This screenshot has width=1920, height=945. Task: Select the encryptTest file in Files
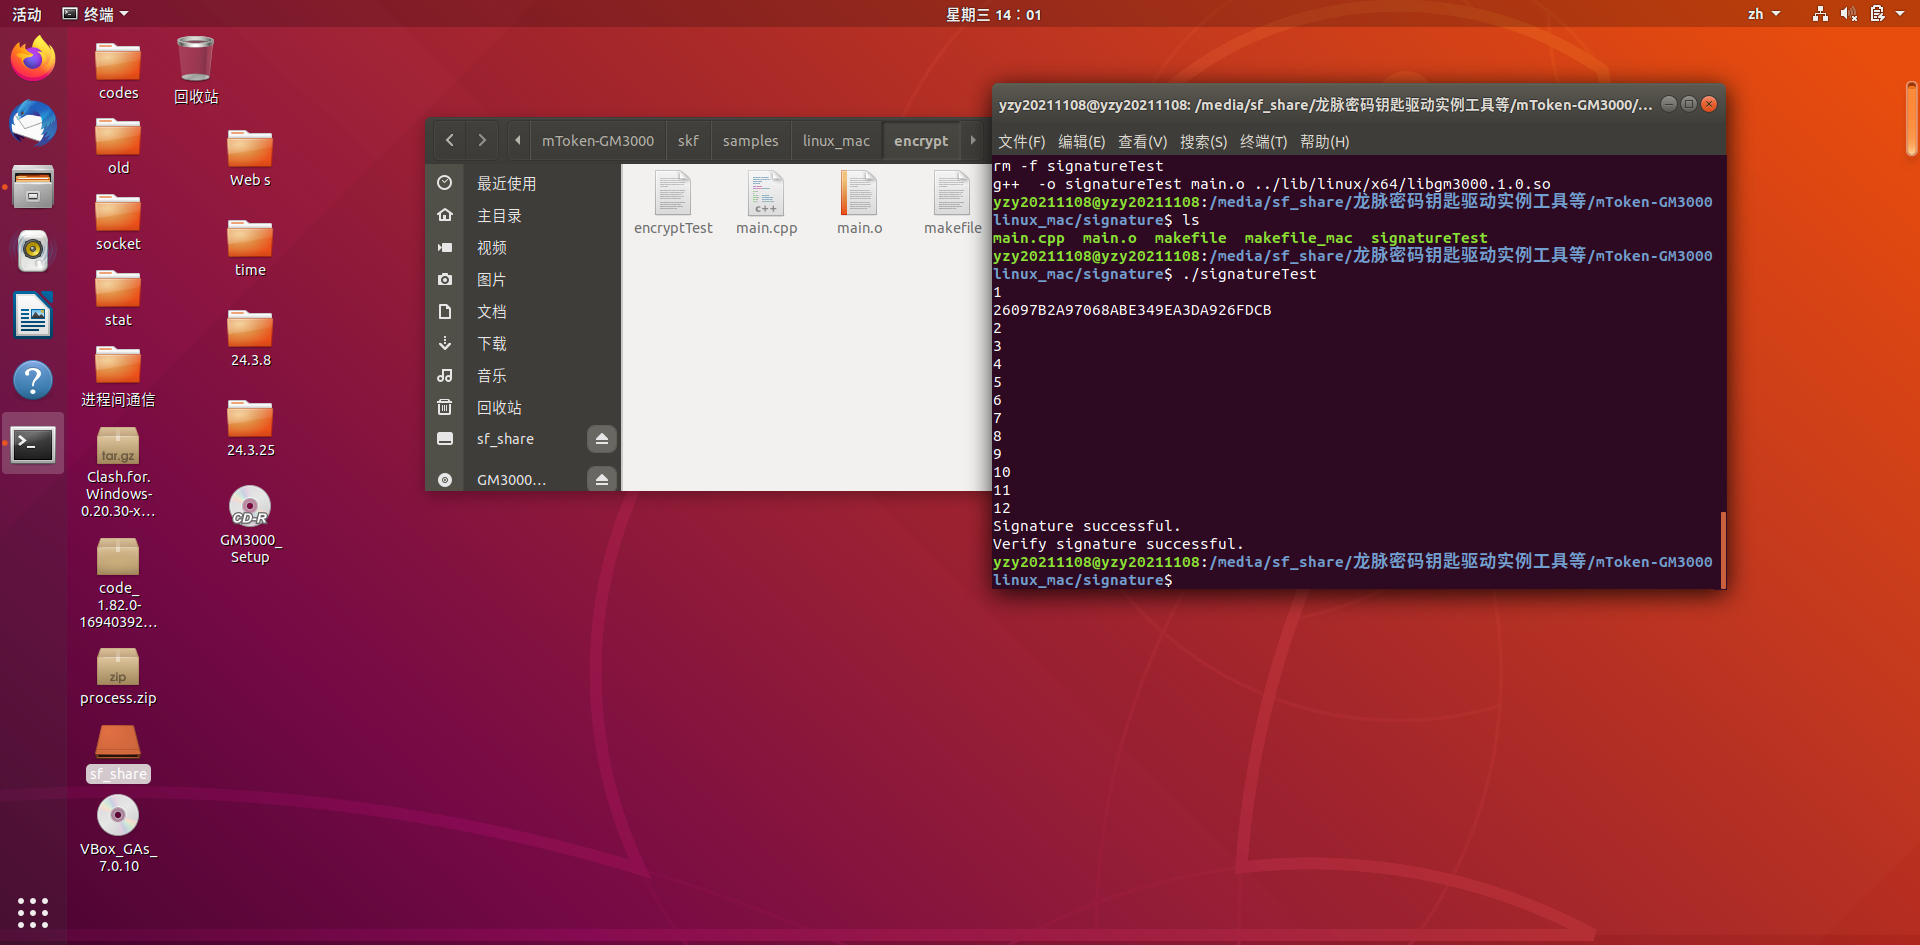[x=673, y=203]
